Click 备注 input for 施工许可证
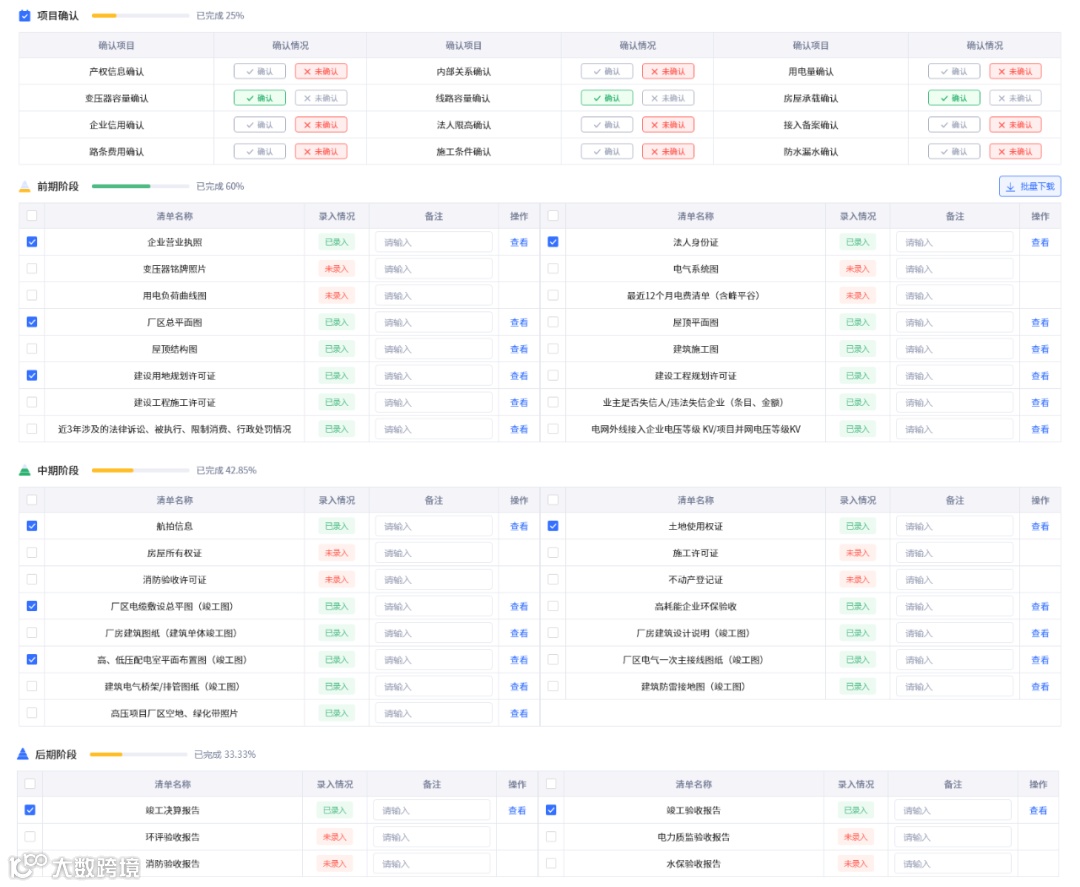This screenshot has width=1080, height=887. coord(955,553)
